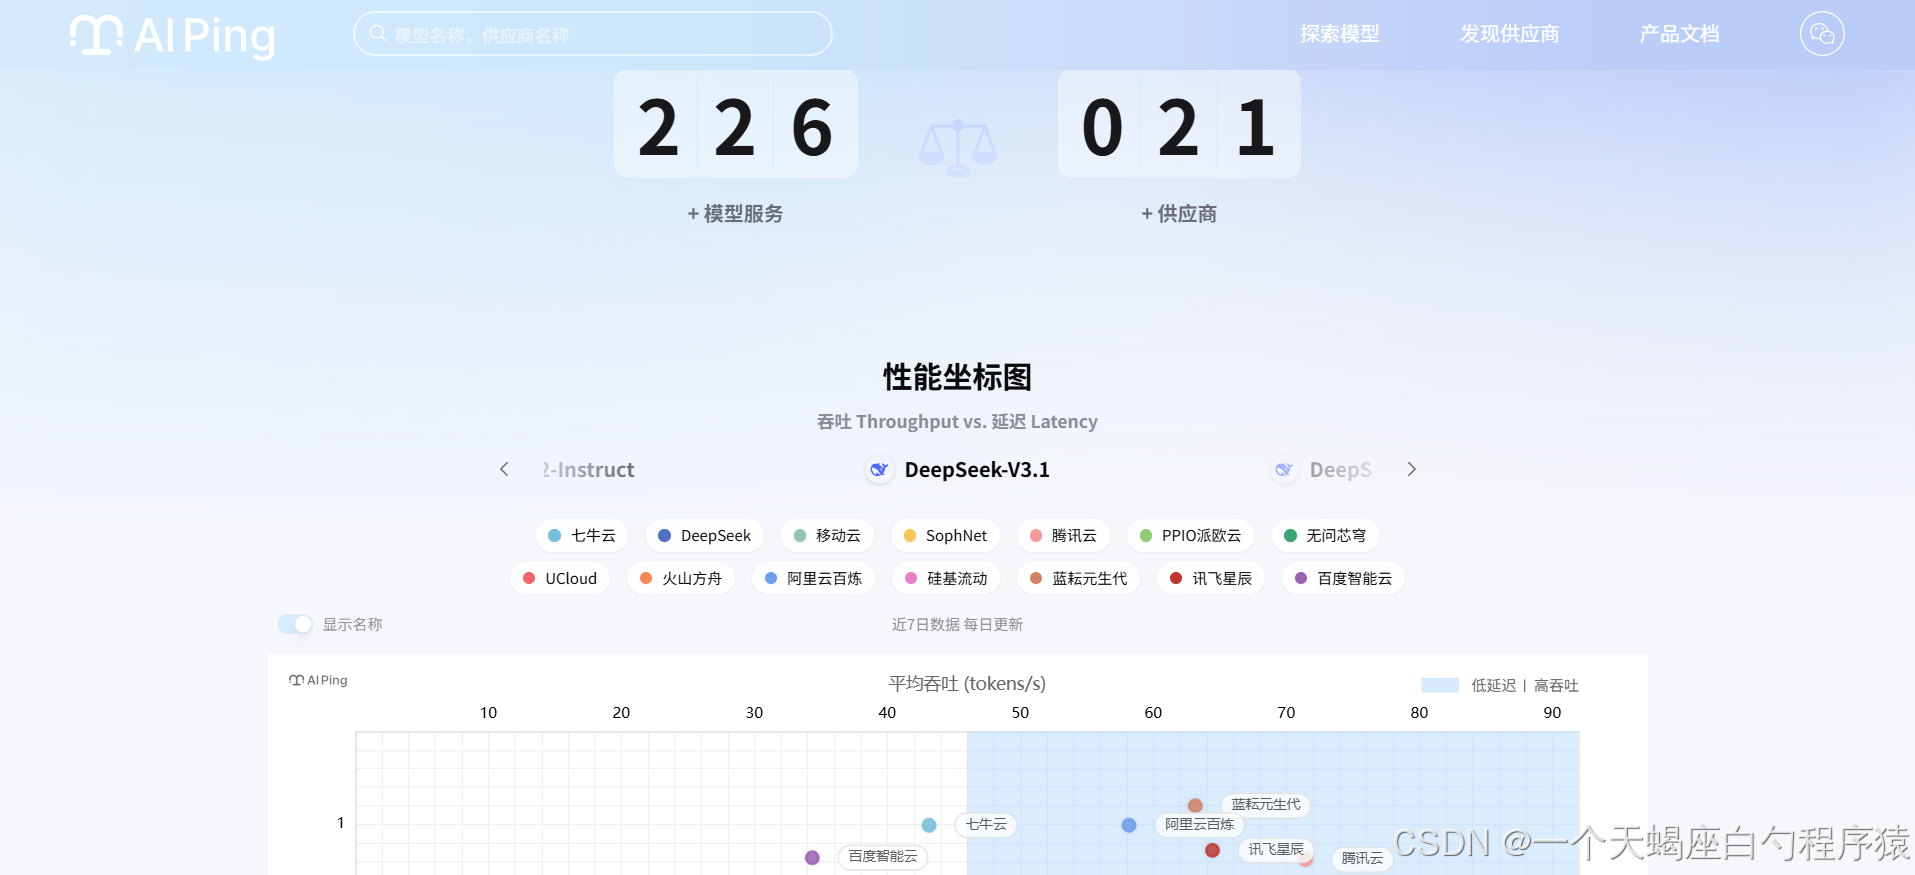
Task: Toggle 阿里云百炼 provider legend
Action: [x=814, y=579]
